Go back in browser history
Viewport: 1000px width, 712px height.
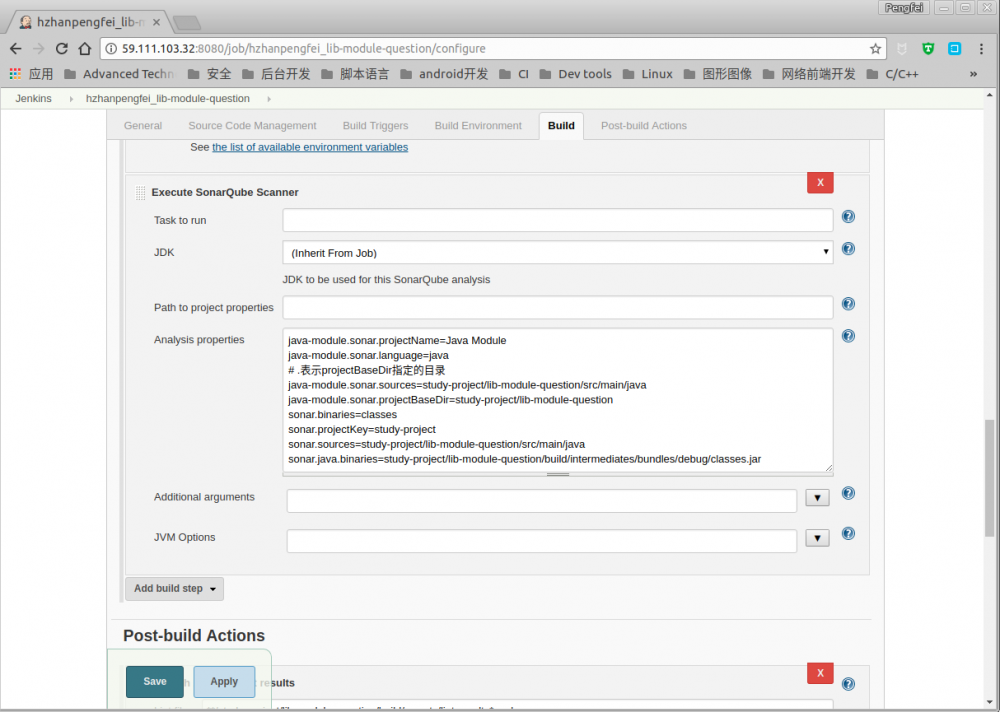tap(15, 48)
